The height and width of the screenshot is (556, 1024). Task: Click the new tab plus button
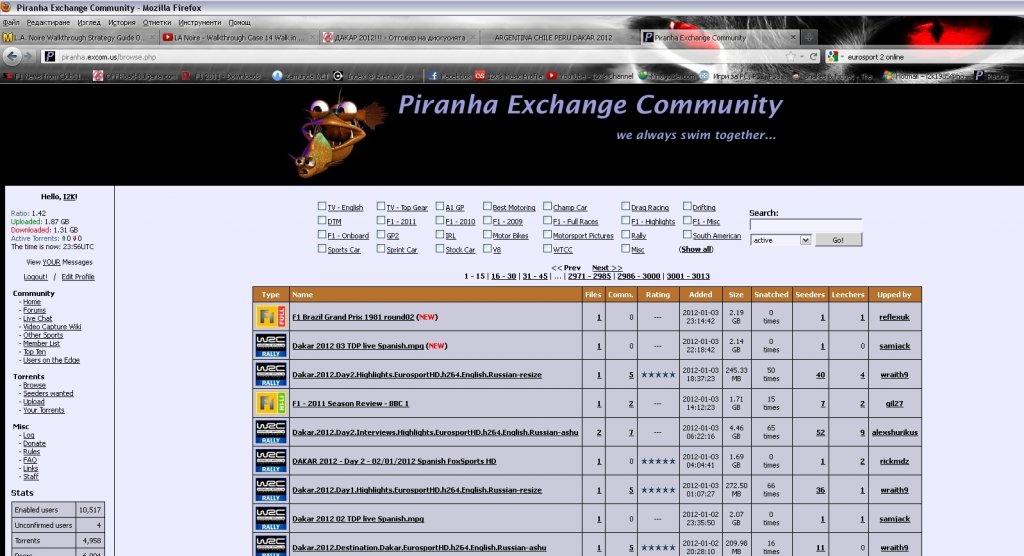(x=809, y=37)
